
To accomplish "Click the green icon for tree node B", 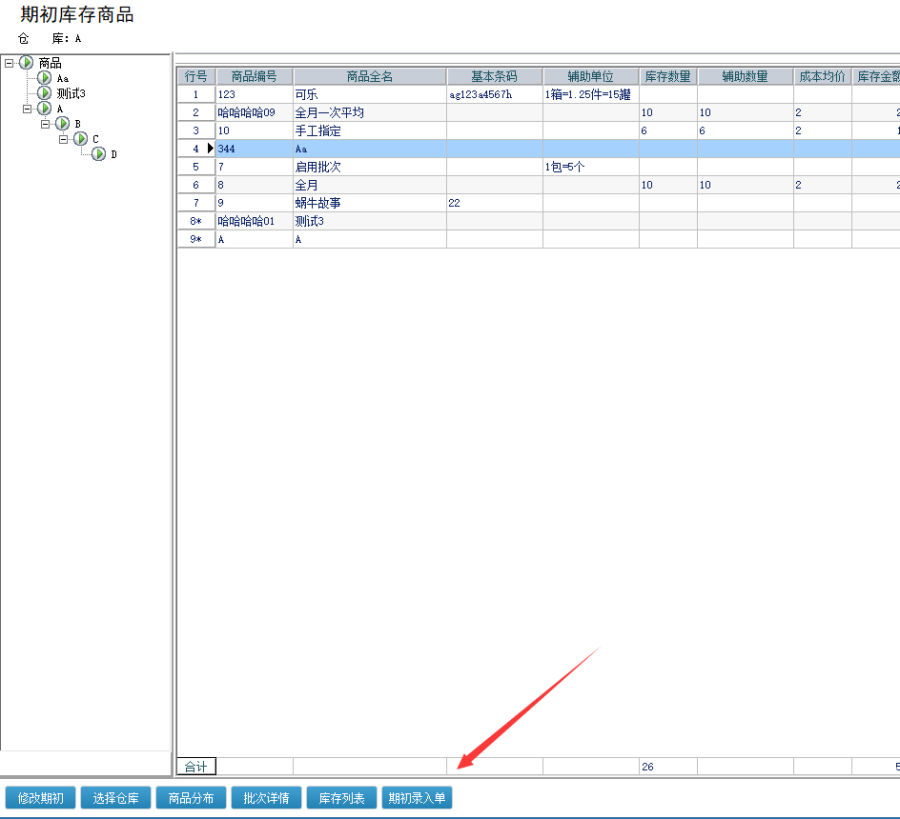I will (x=62, y=124).
